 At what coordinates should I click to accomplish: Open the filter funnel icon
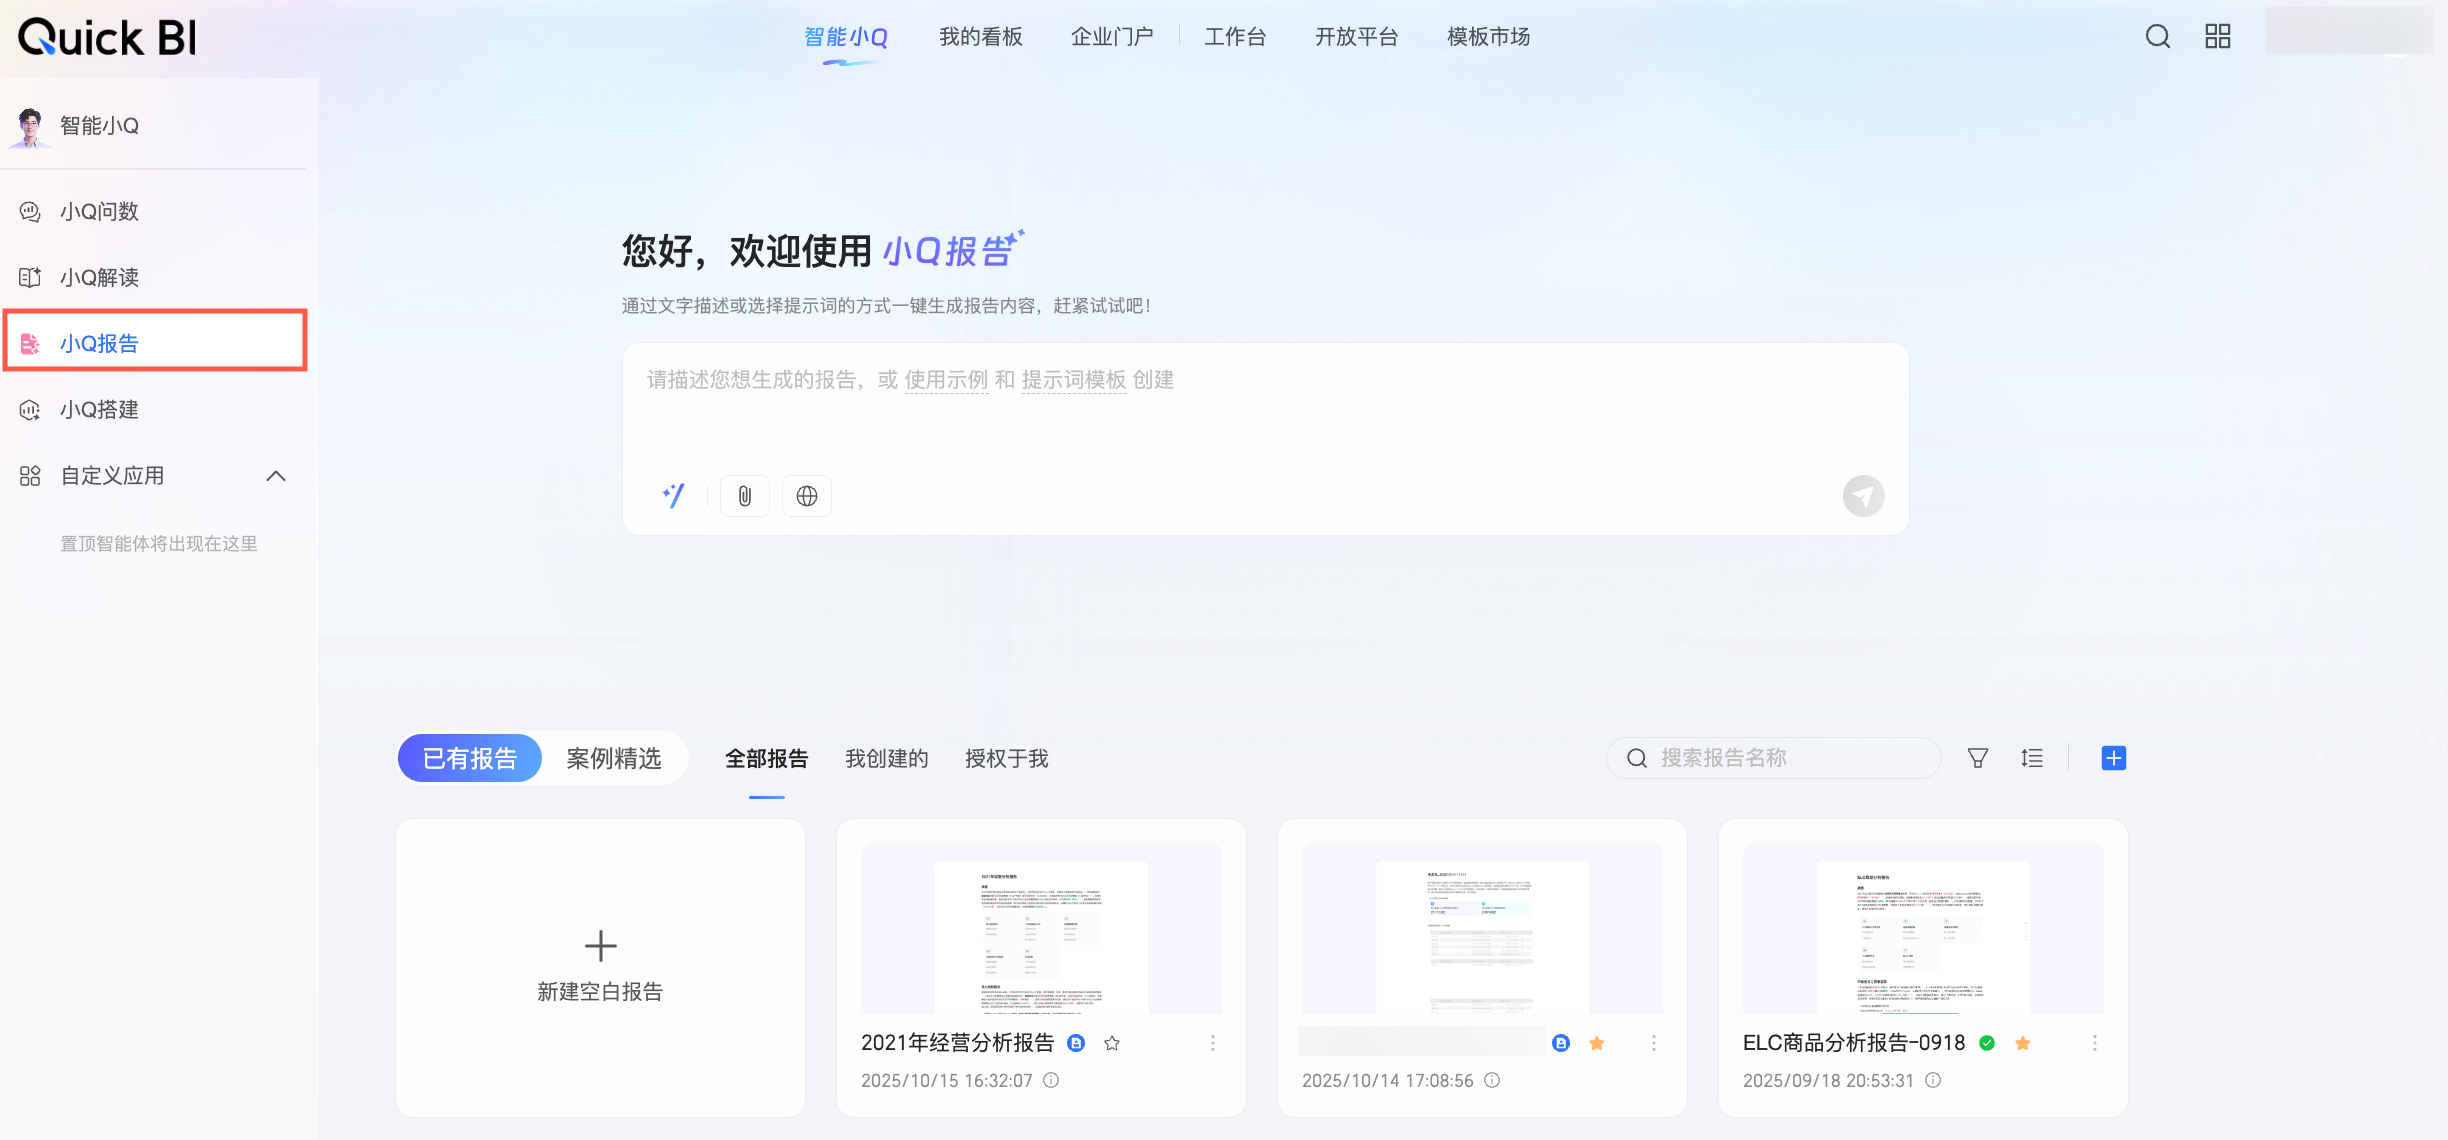click(x=1977, y=758)
